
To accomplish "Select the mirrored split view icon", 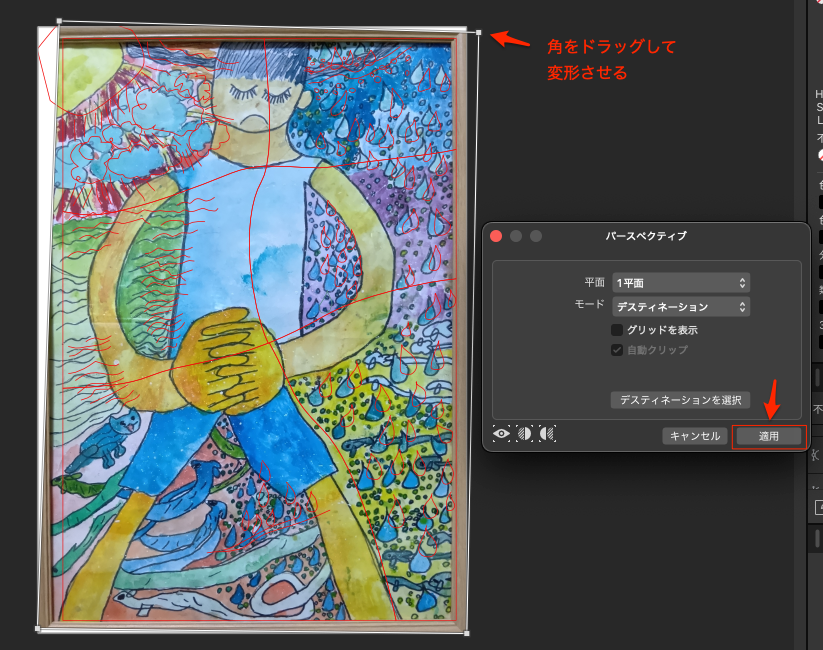I will pyautogui.click(x=546, y=434).
